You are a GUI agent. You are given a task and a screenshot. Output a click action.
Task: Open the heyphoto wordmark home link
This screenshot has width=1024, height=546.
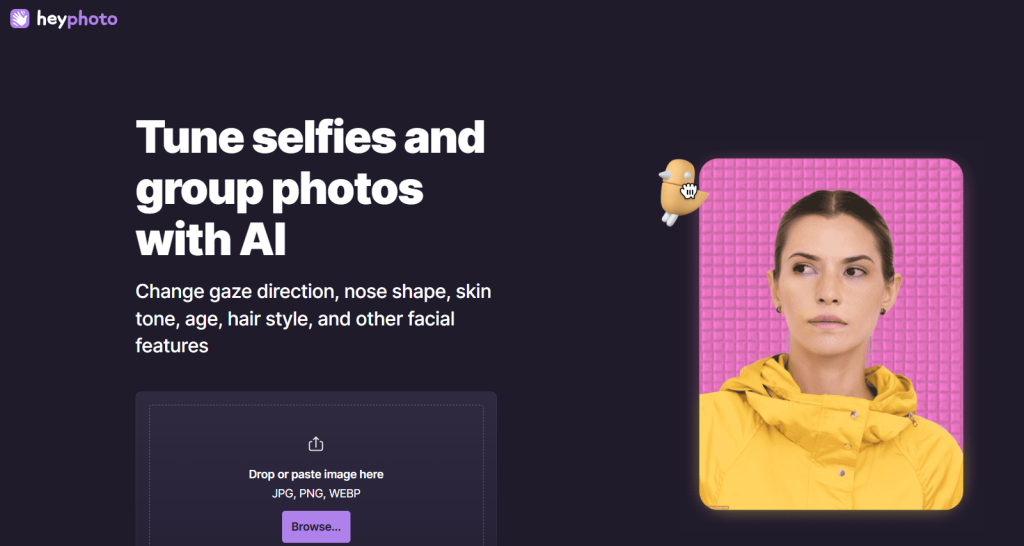pos(77,20)
